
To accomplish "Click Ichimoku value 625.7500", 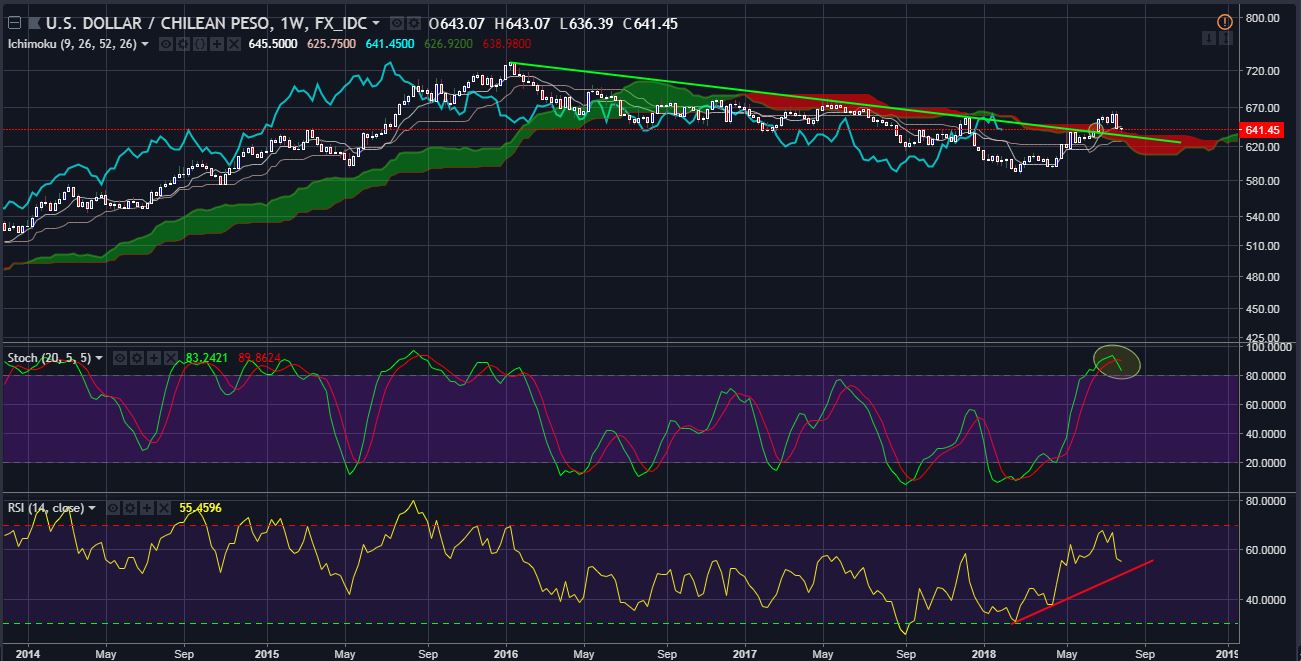I will tap(331, 44).
